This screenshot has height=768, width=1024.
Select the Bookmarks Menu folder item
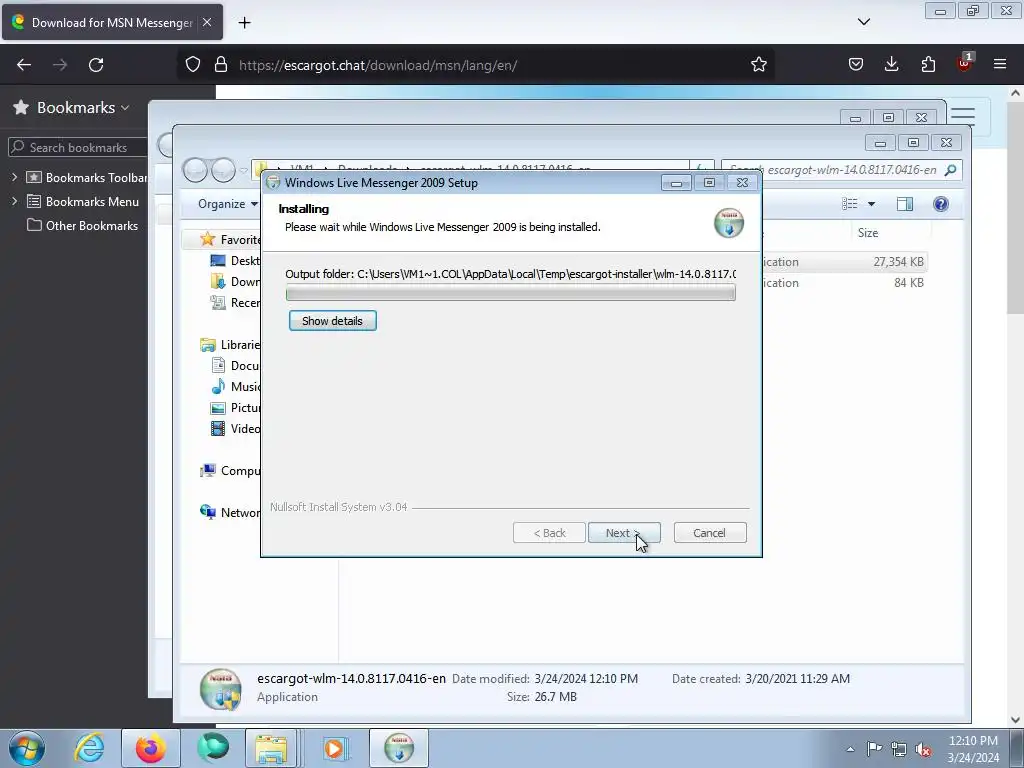pos(83,201)
